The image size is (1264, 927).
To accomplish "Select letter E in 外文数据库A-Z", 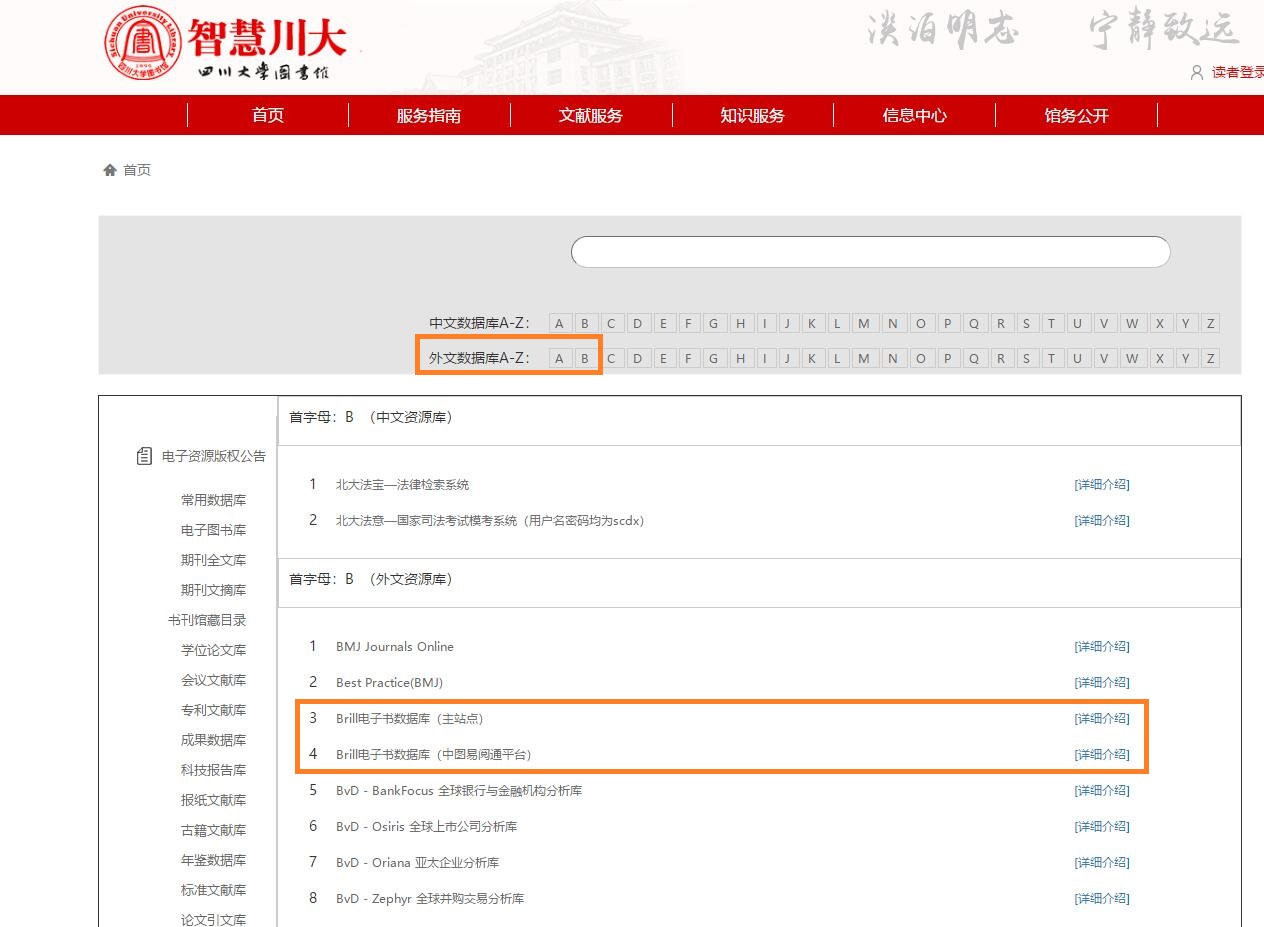I will 663,358.
